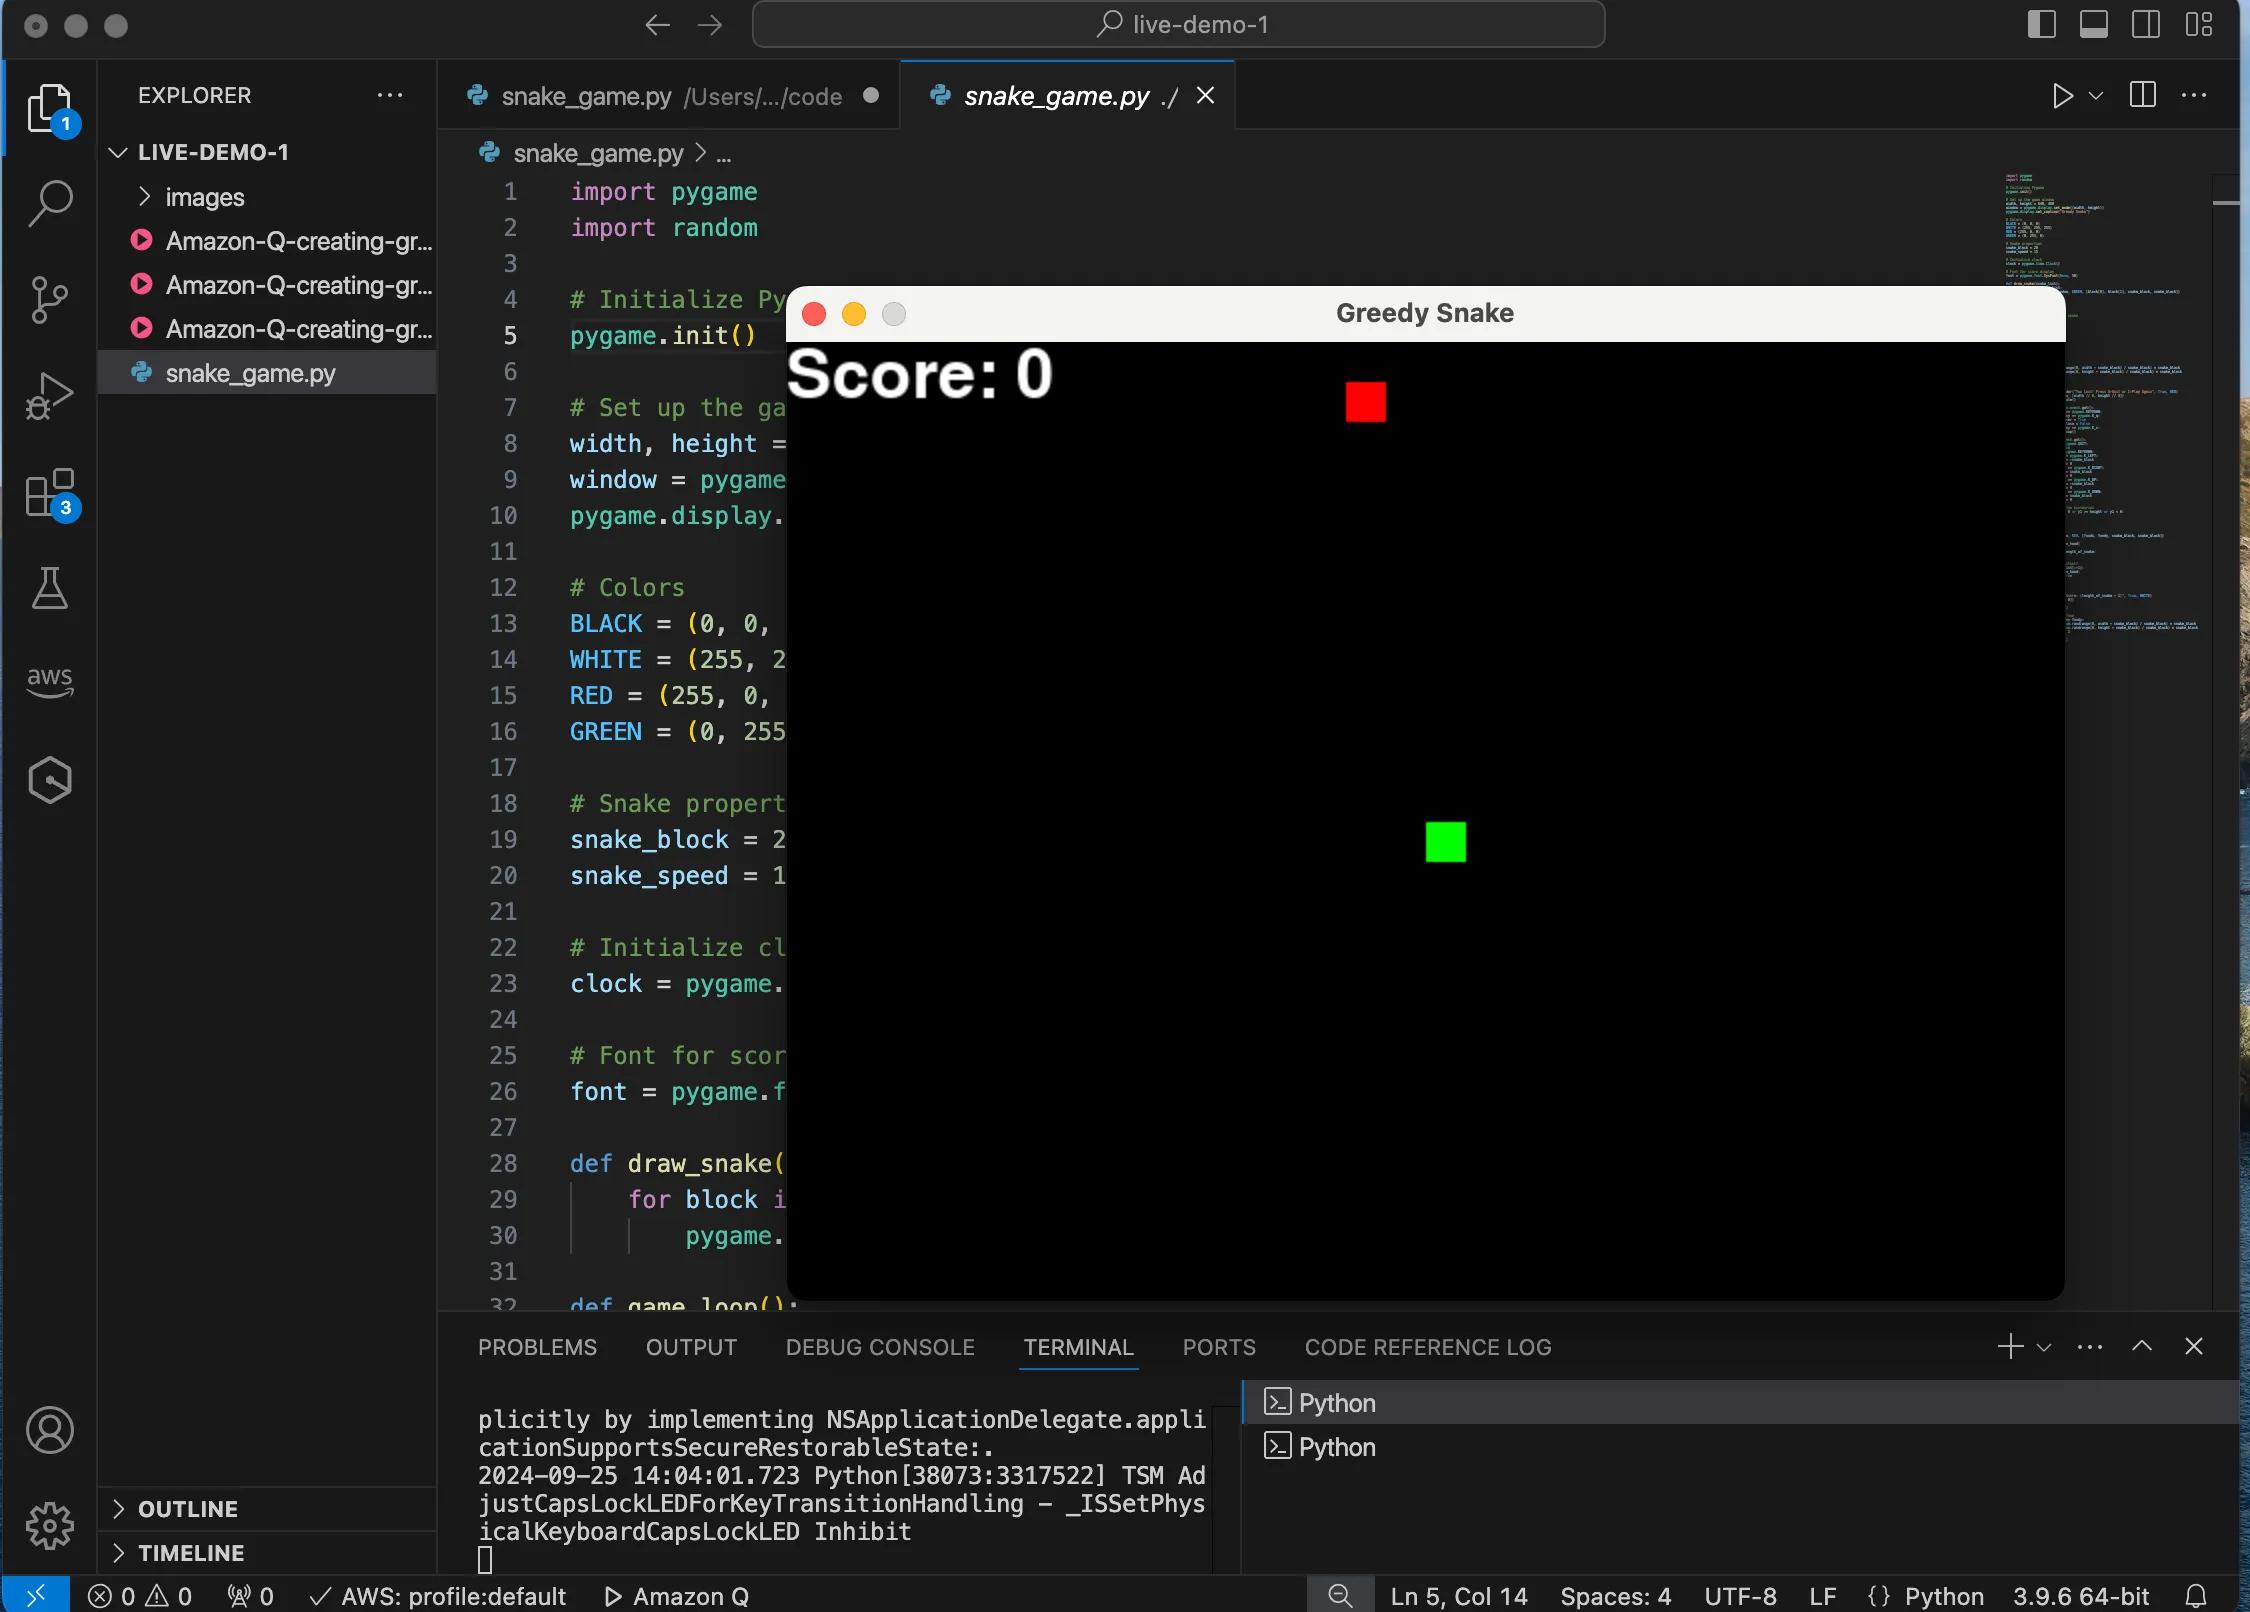Maximize the terminal panel size
The height and width of the screenshot is (1612, 2250).
click(x=2142, y=1346)
